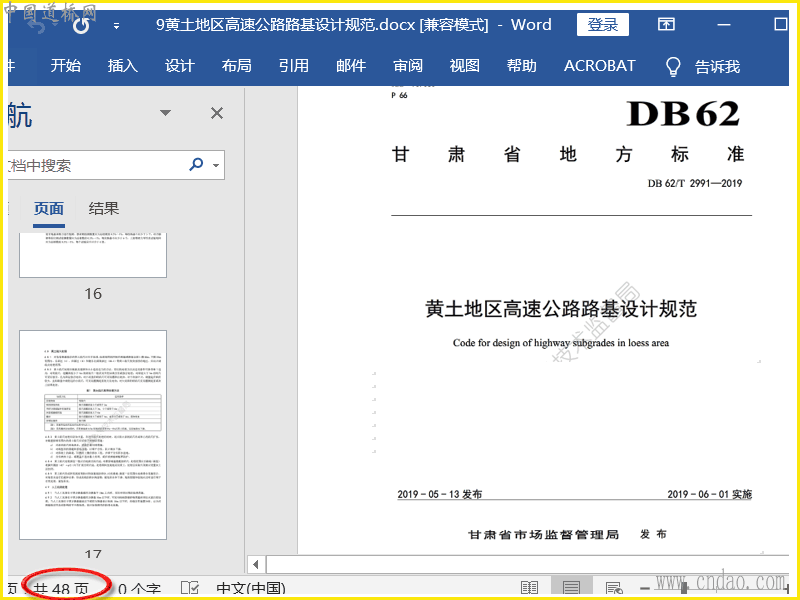
Task: Switch to Read Mode view icon
Action: click(529, 588)
